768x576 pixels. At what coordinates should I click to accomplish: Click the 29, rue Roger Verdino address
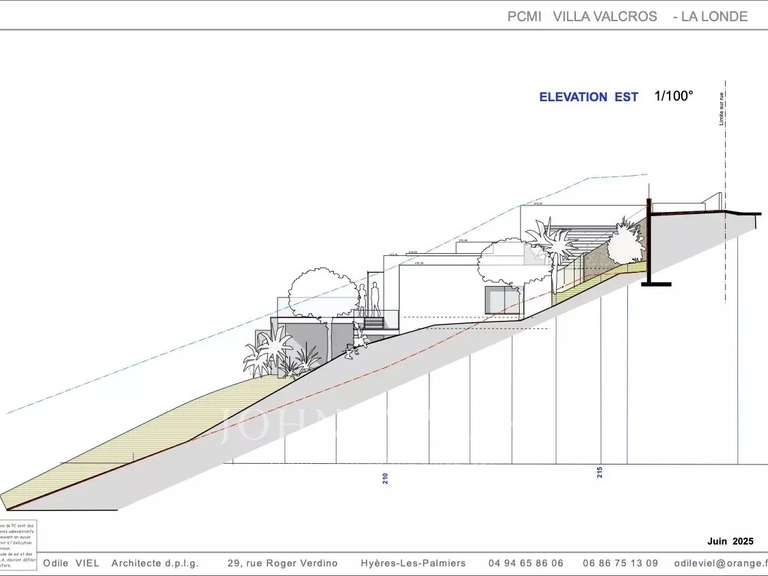[x=283, y=563]
